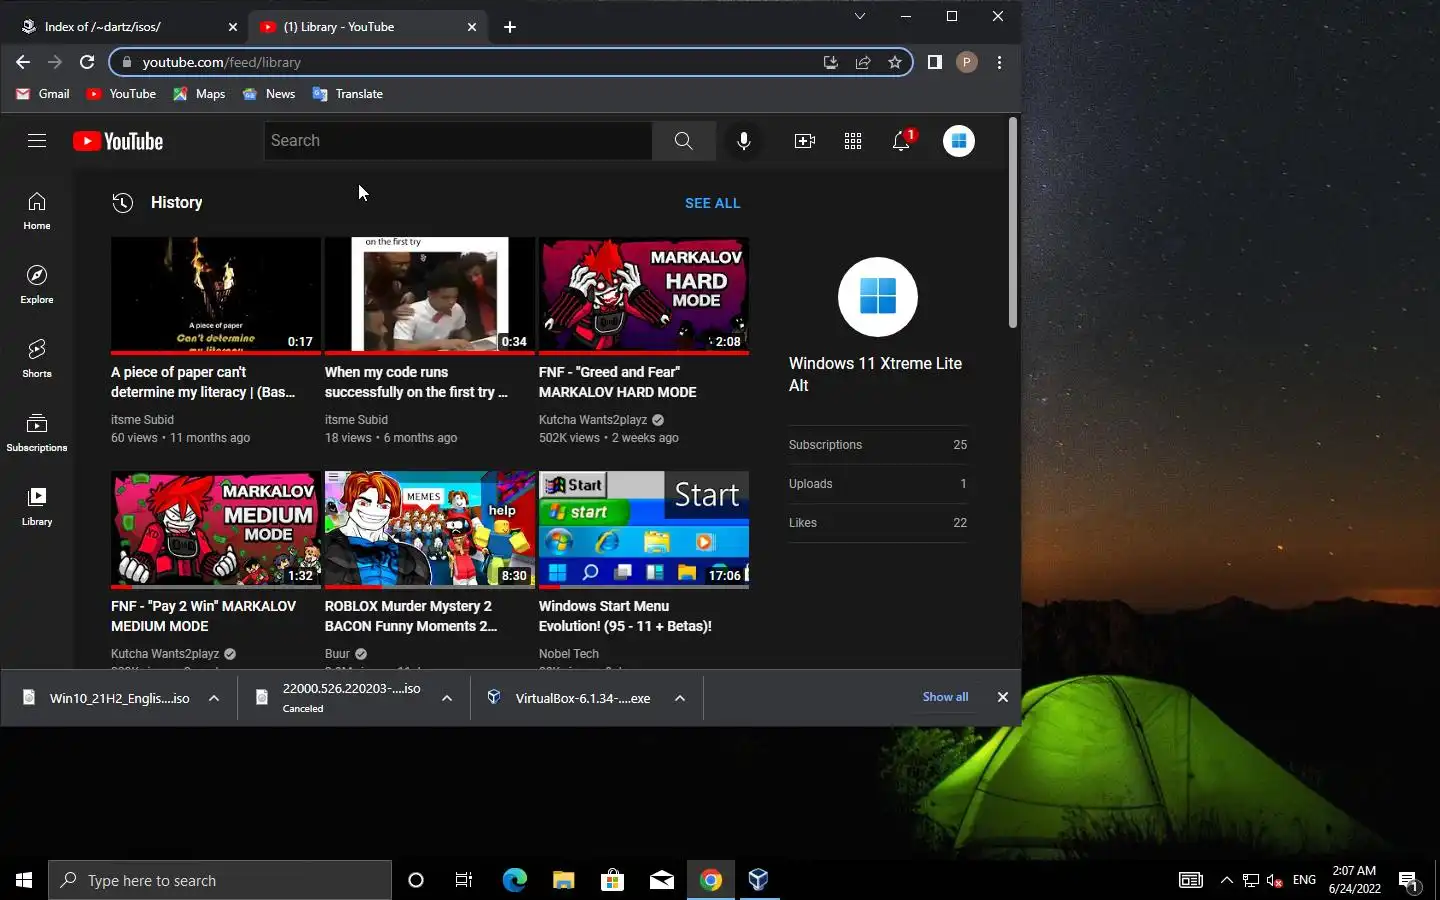The image size is (1440, 900).
Task: Play 'A piece of paper can't determine' thumbnail
Action: point(216,296)
